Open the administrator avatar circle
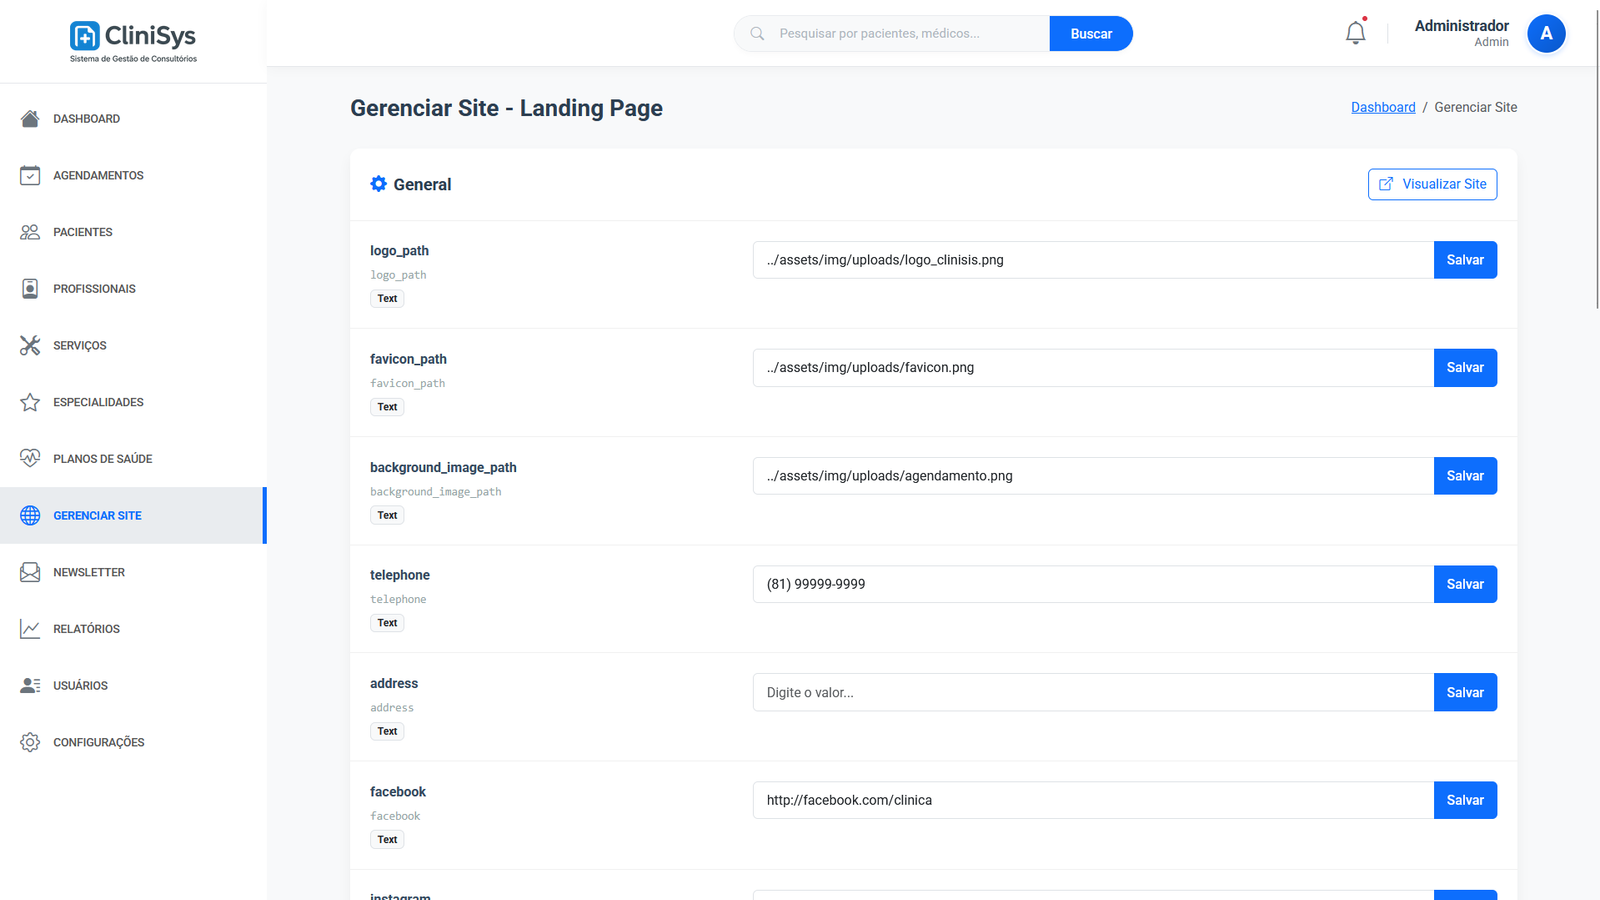The height and width of the screenshot is (900, 1600). tap(1545, 34)
